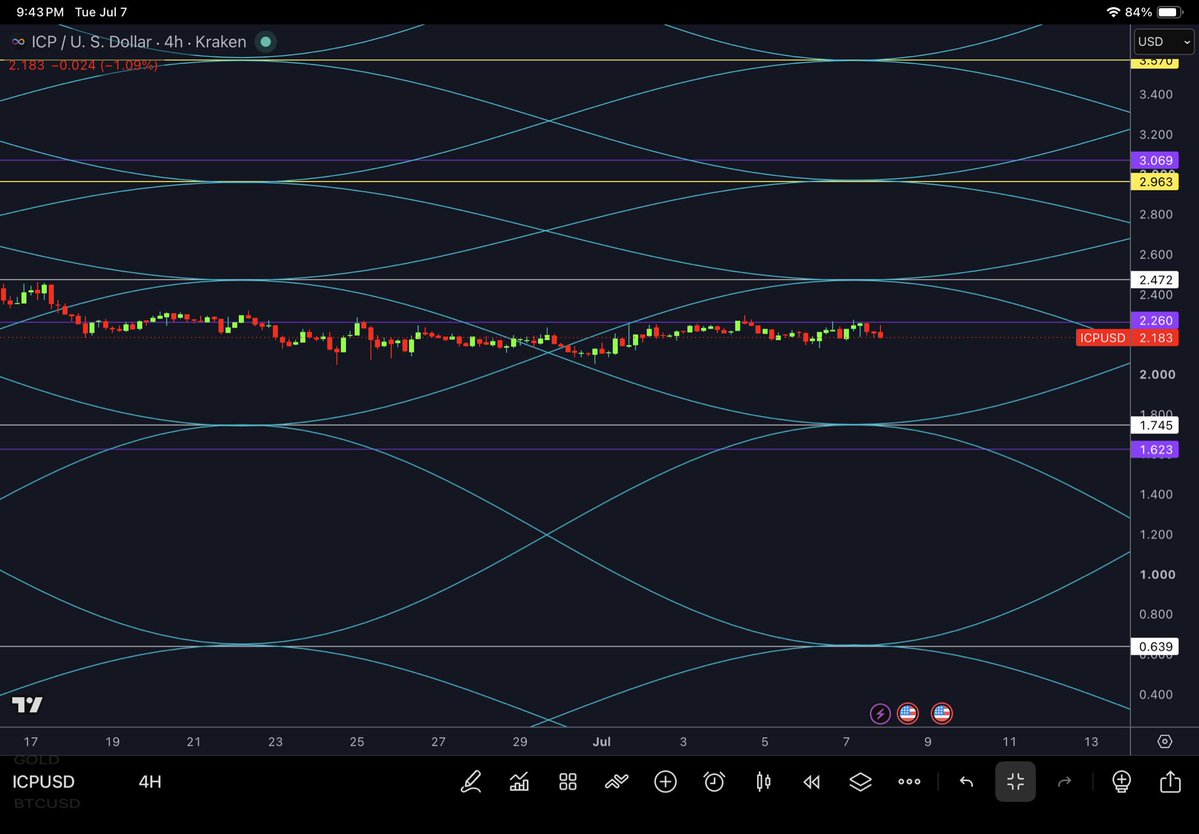Tap the red ICPUSD 2.183 price tag

point(1127,338)
